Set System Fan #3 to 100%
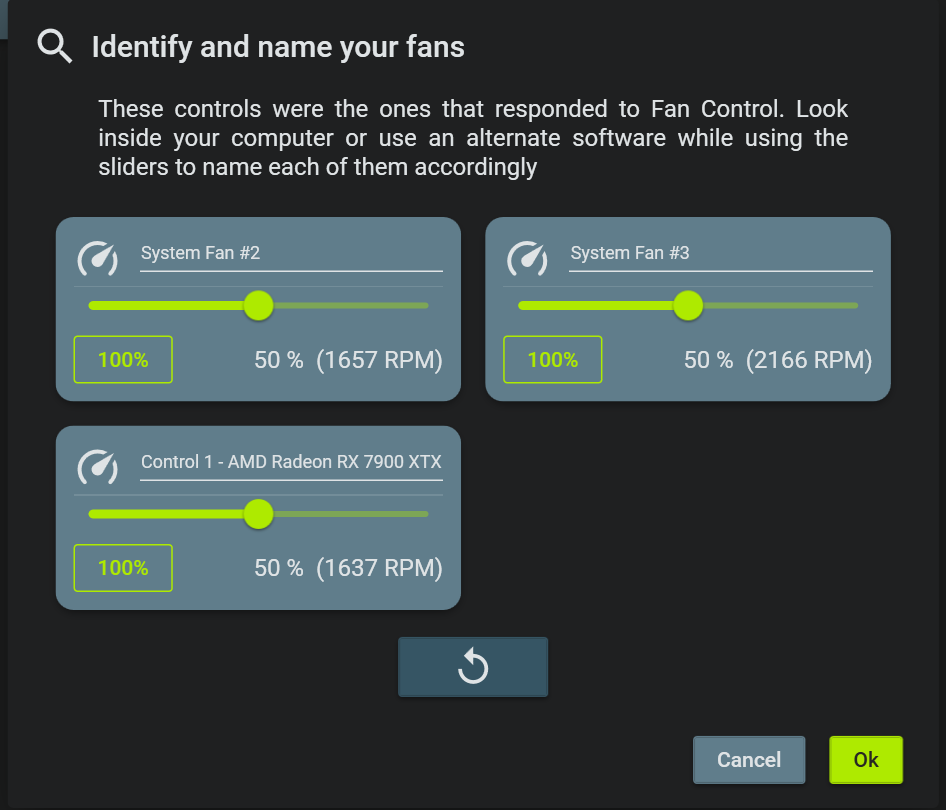The image size is (946, 810). click(553, 359)
